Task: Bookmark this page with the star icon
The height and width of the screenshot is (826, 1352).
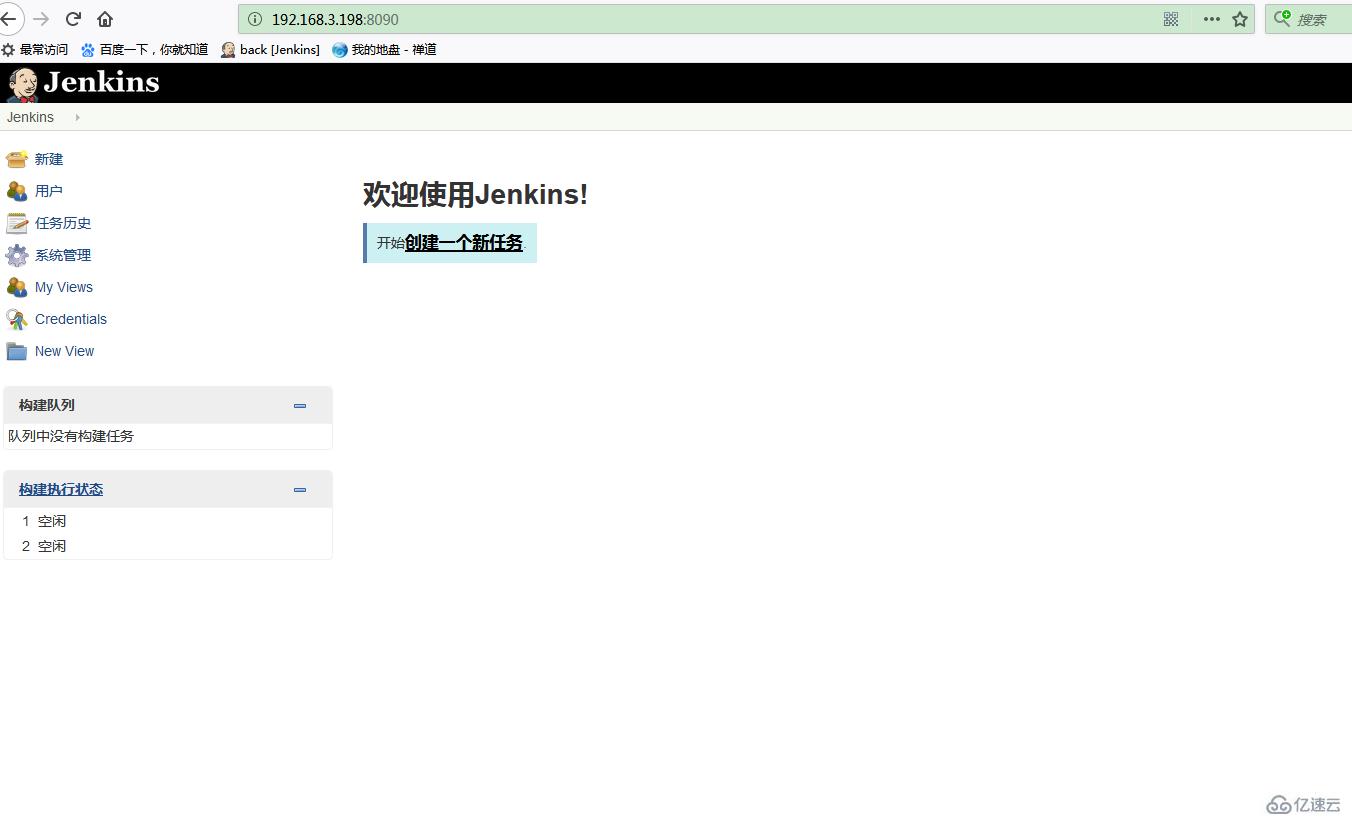Action: (1240, 19)
